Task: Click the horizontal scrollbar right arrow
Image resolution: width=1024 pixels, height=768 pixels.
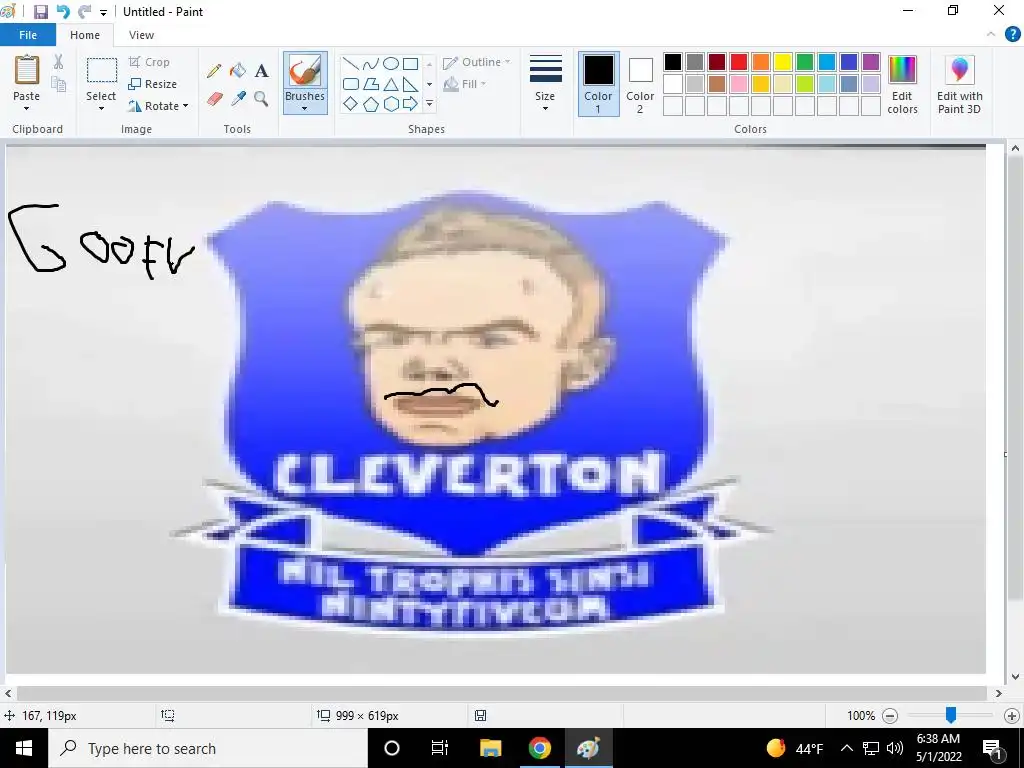Action: tap(999, 694)
